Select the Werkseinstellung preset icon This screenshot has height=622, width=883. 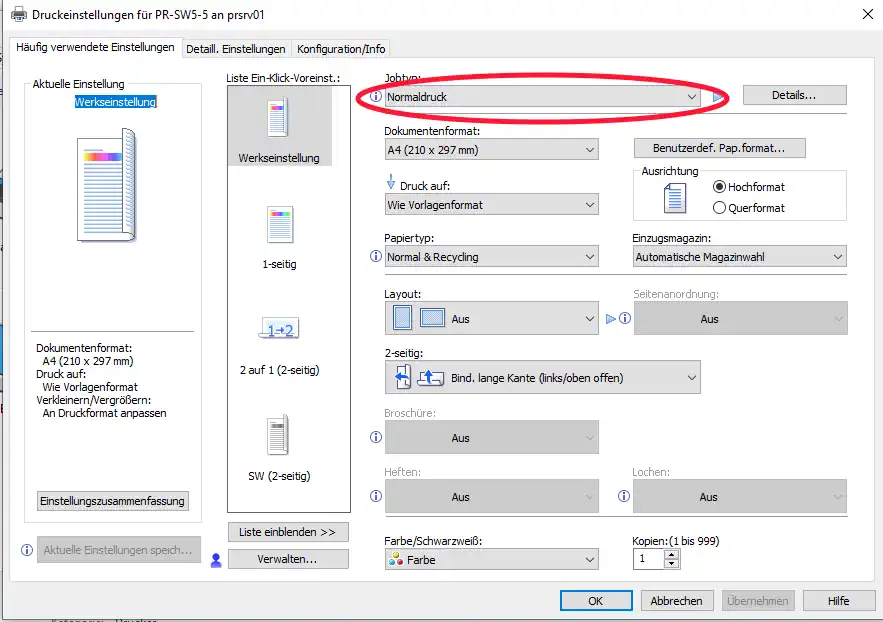click(x=279, y=118)
